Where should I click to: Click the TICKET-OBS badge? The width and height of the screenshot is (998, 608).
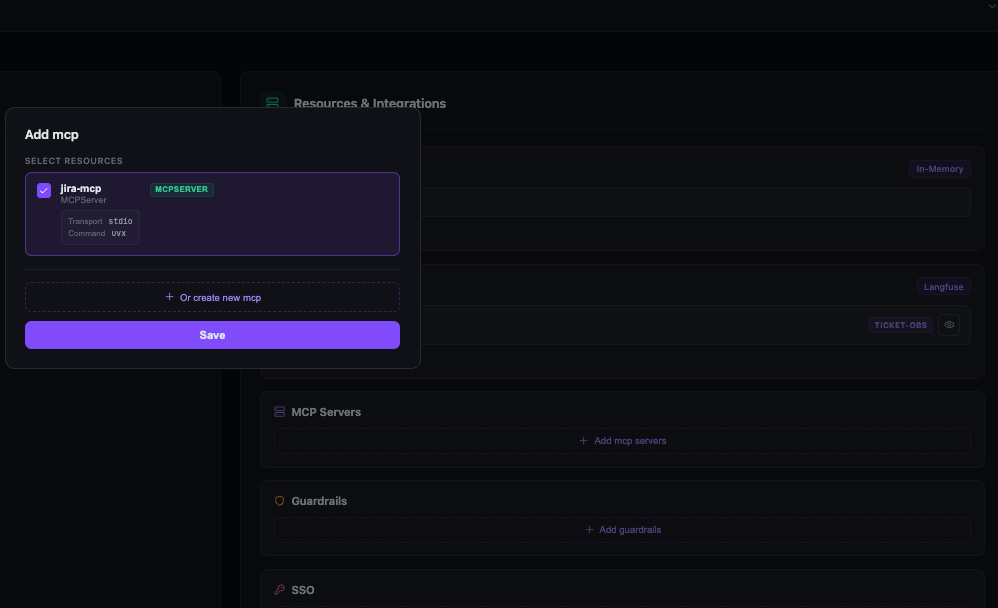(x=900, y=324)
